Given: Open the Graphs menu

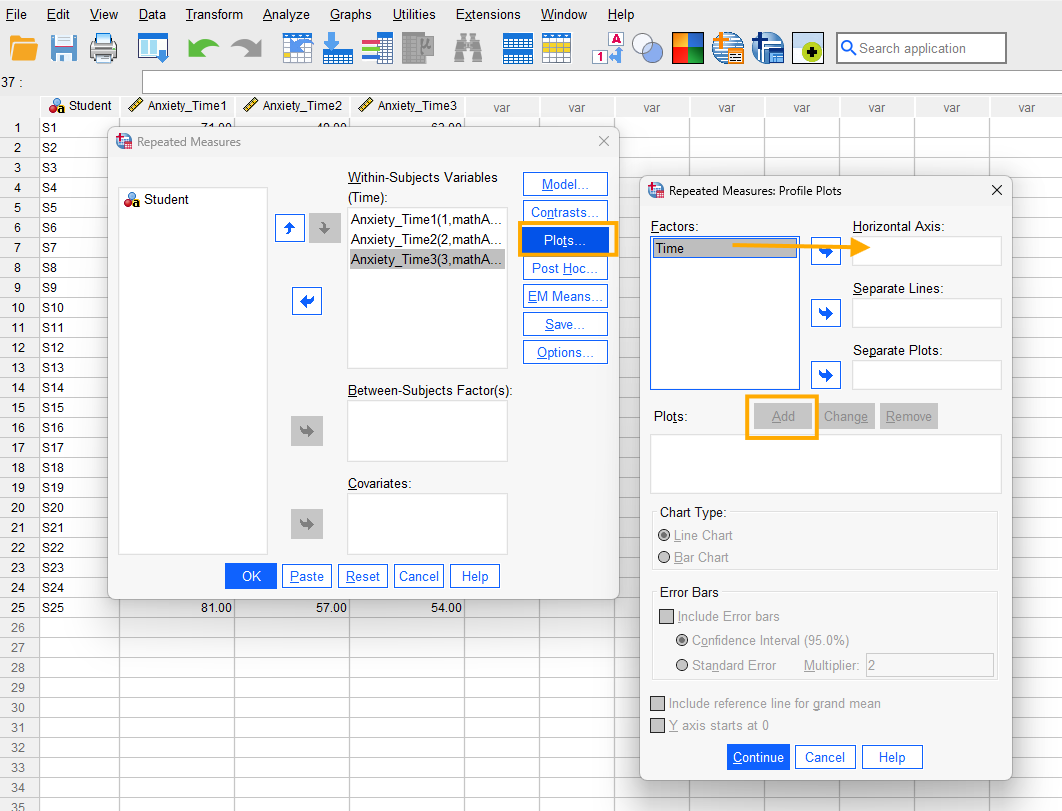Looking at the screenshot, I should (x=350, y=14).
